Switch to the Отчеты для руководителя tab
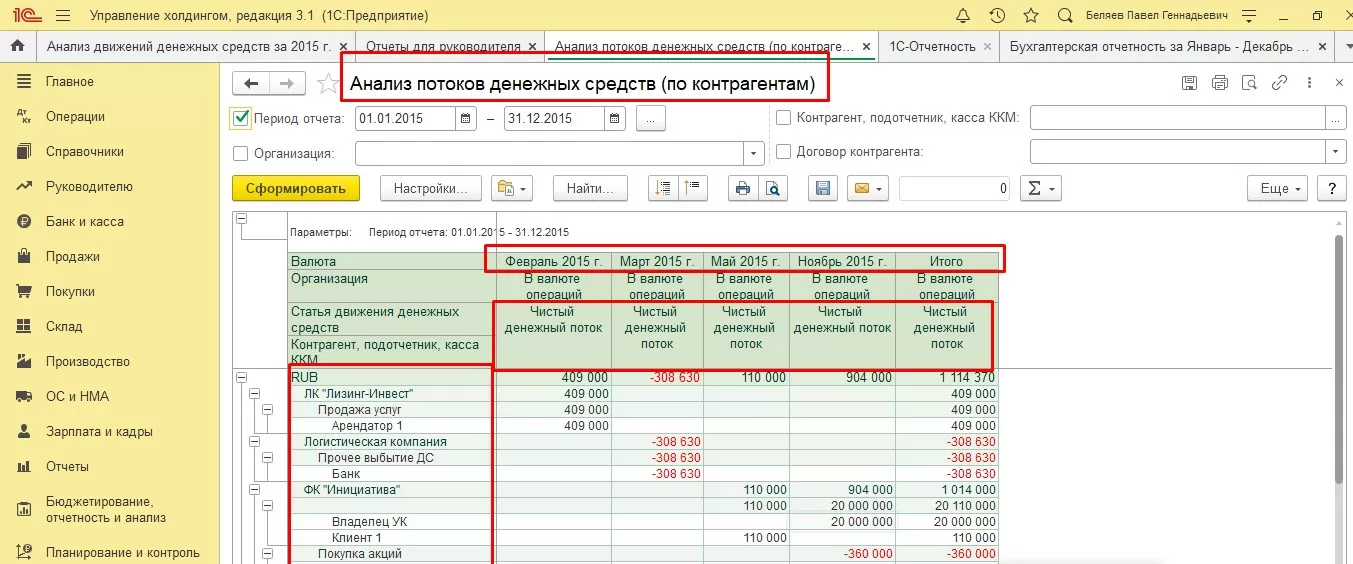The image size is (1353, 564). coord(442,46)
